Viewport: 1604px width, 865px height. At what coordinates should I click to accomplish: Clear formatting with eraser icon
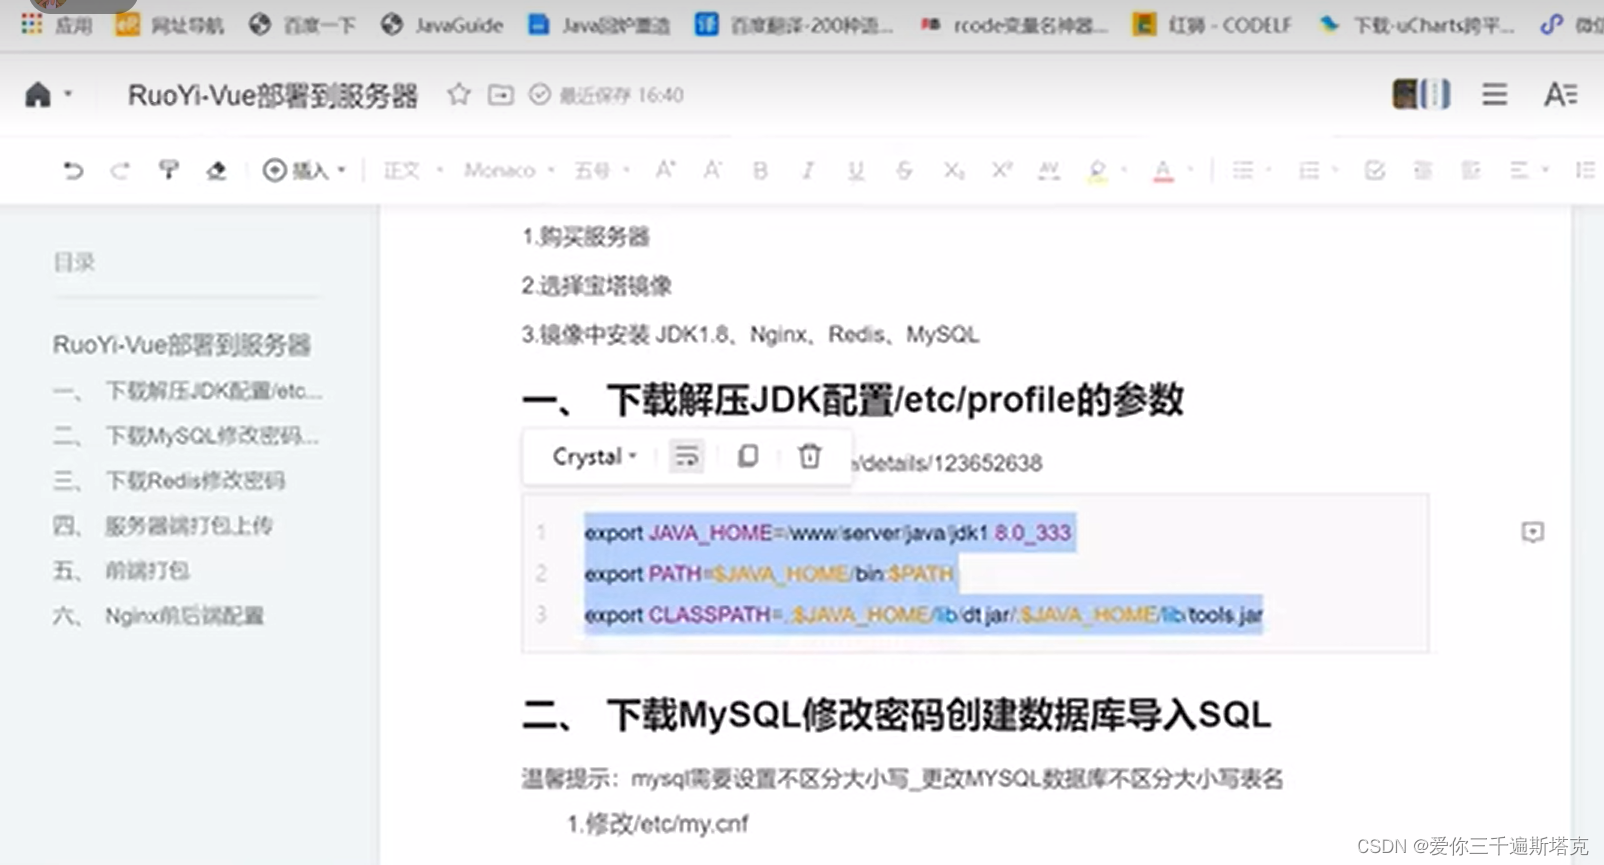click(216, 170)
